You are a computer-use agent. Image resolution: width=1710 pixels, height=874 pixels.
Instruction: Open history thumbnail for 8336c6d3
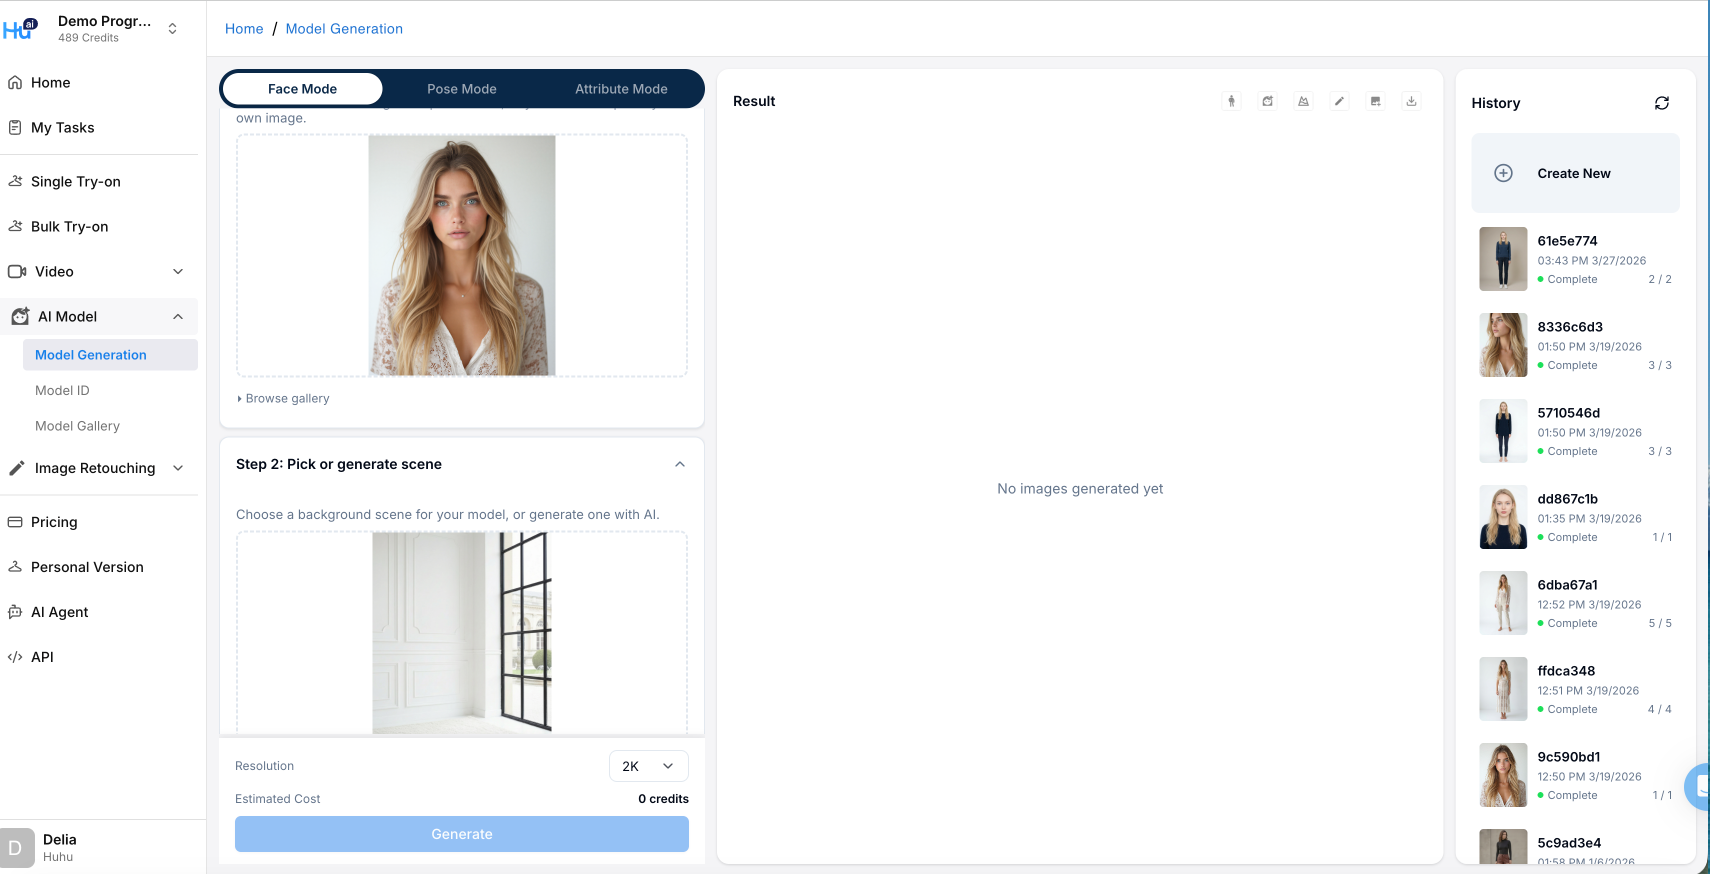pos(1503,345)
